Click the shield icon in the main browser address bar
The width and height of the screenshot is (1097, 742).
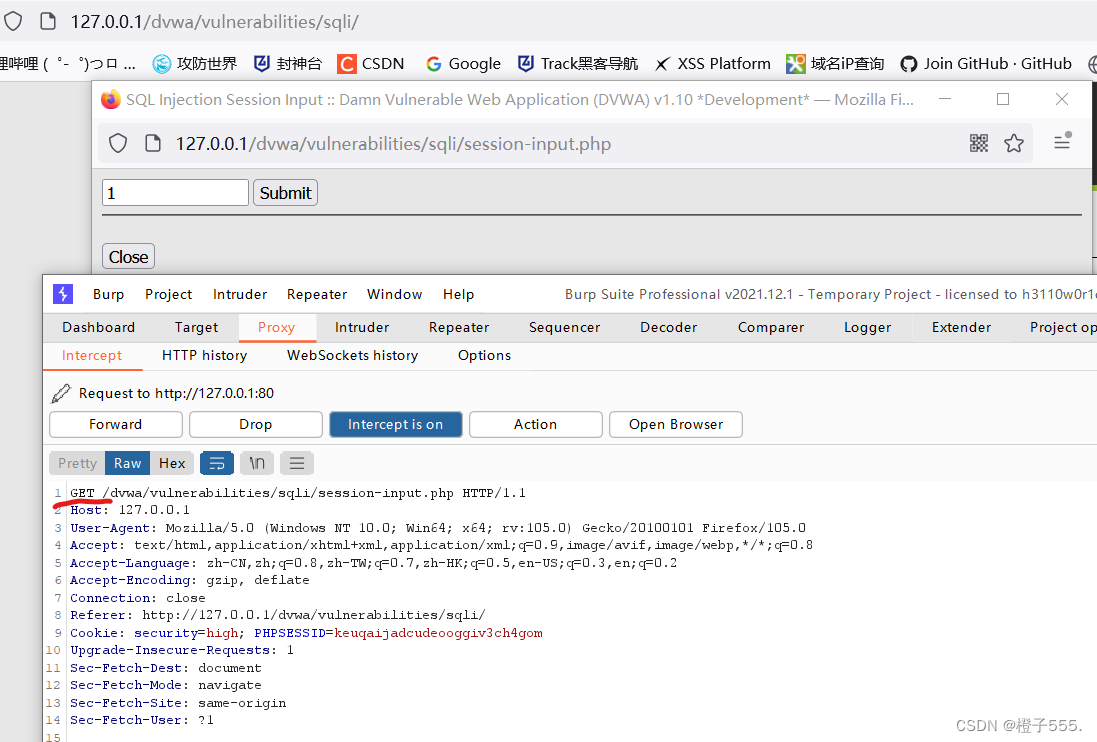[12, 21]
